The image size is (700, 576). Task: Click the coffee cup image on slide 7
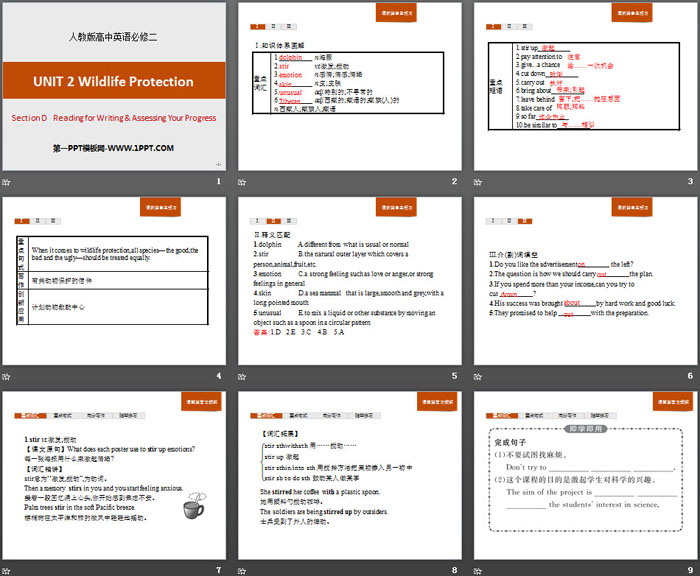189,511
